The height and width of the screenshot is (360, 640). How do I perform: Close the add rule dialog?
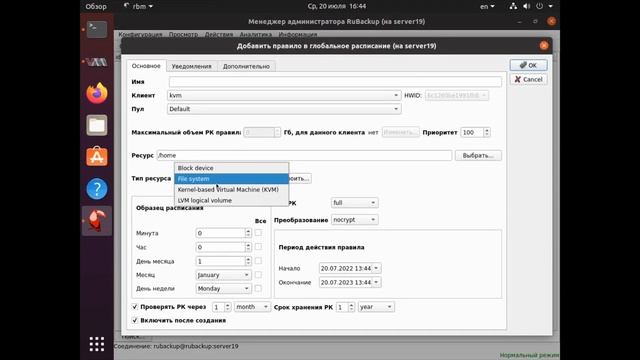[544, 46]
